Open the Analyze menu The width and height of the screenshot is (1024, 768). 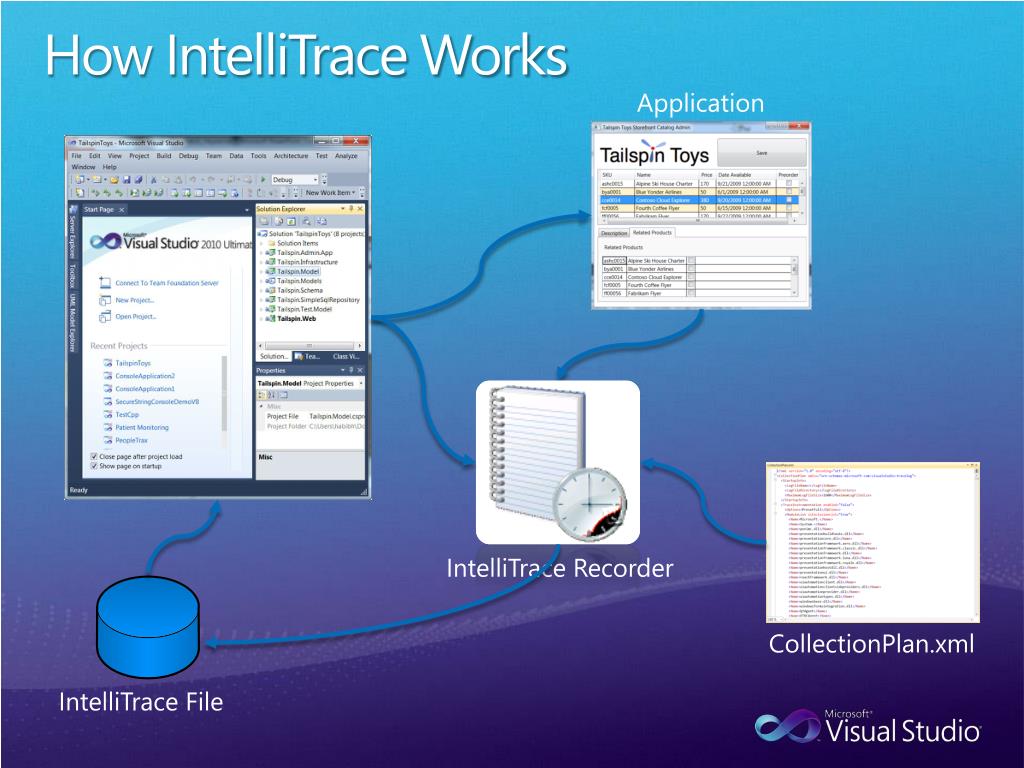coord(346,156)
